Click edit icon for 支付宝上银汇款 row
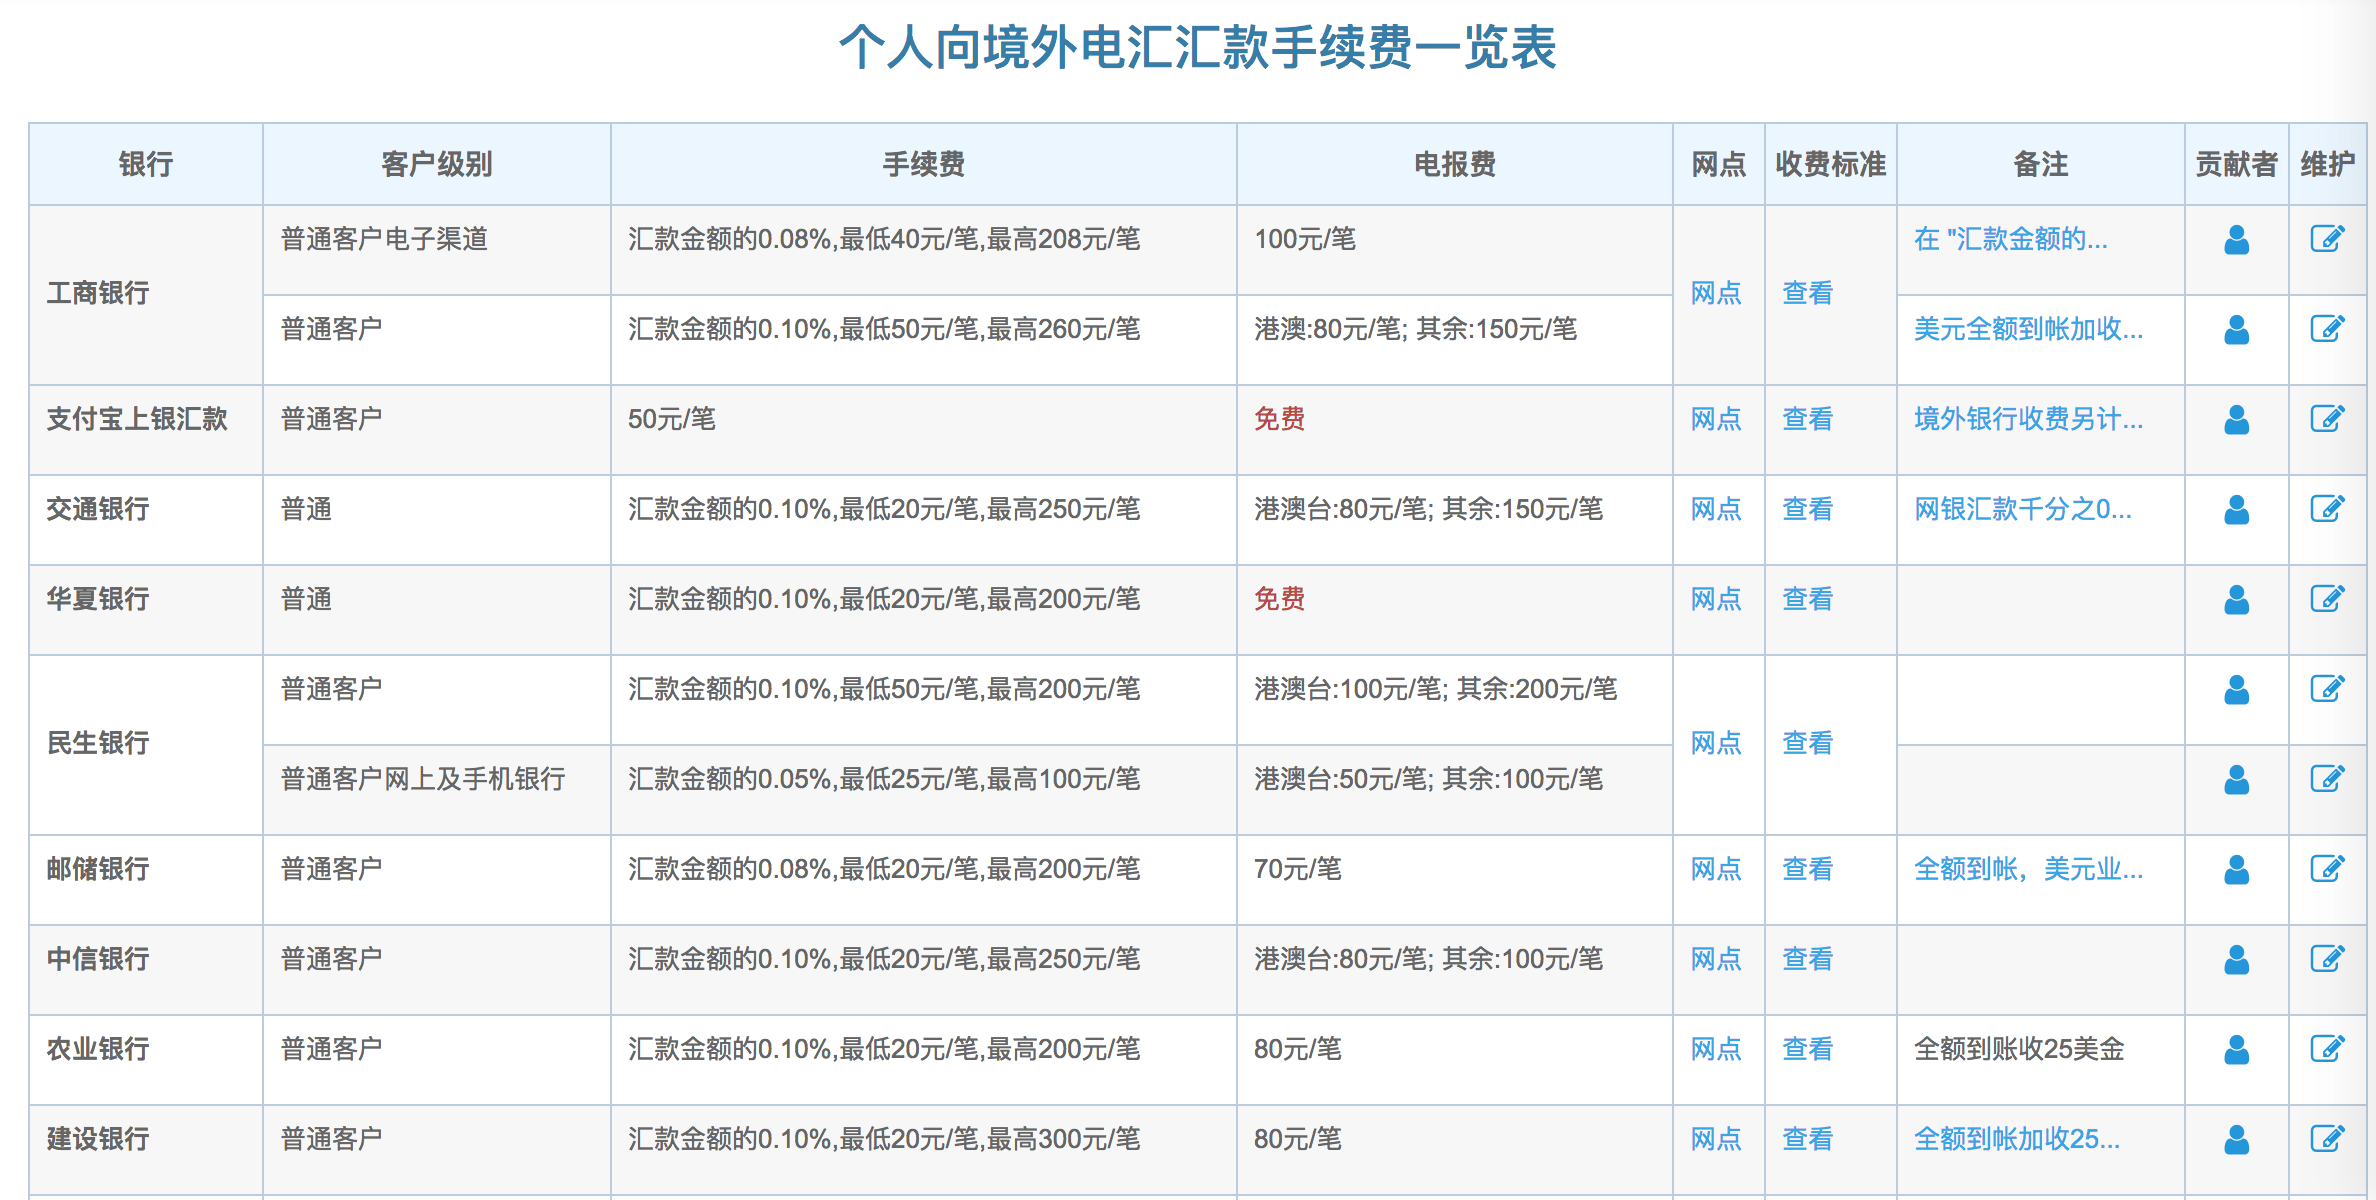Screen dimensions: 2376x1200 tap(2327, 419)
